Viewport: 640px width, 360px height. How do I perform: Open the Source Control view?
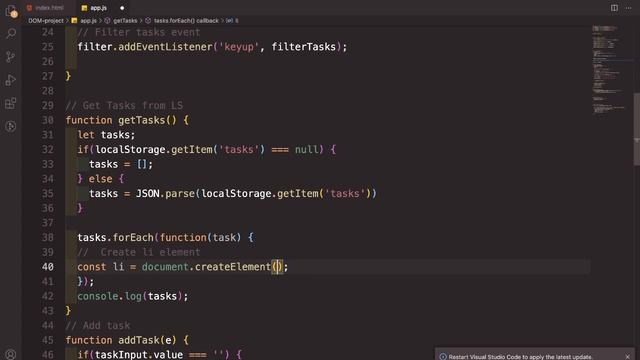[11, 57]
